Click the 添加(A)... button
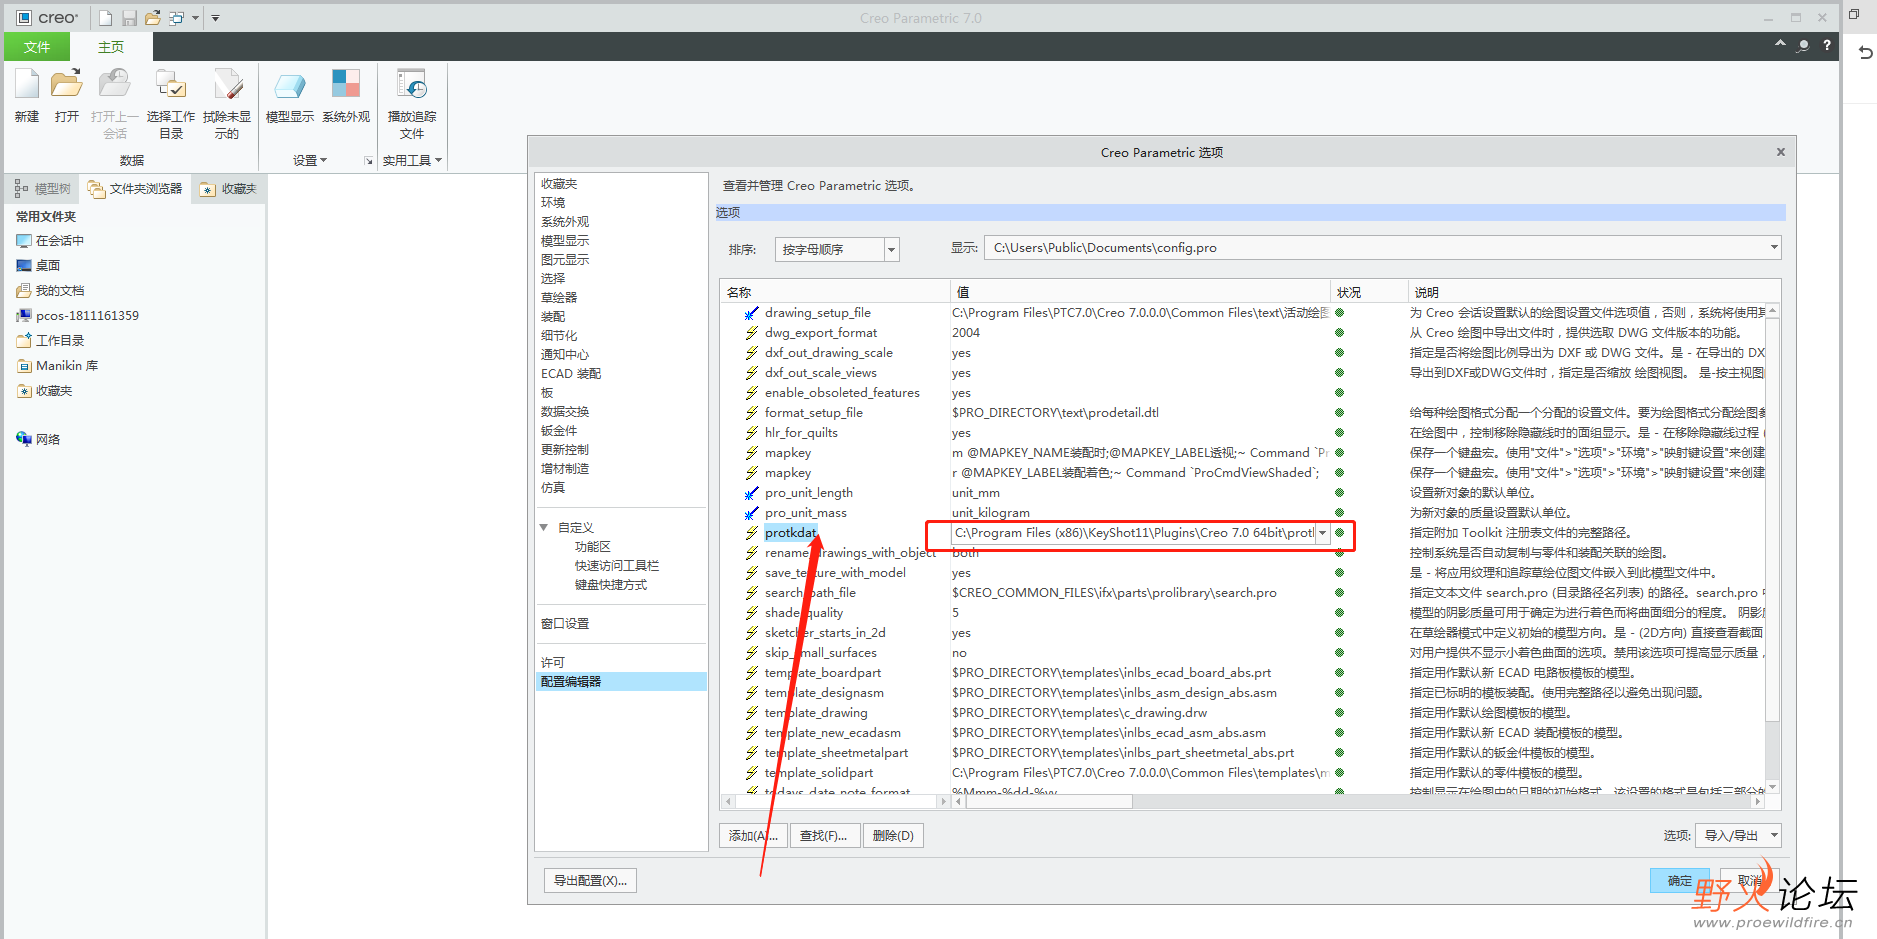The image size is (1877, 939). [753, 836]
